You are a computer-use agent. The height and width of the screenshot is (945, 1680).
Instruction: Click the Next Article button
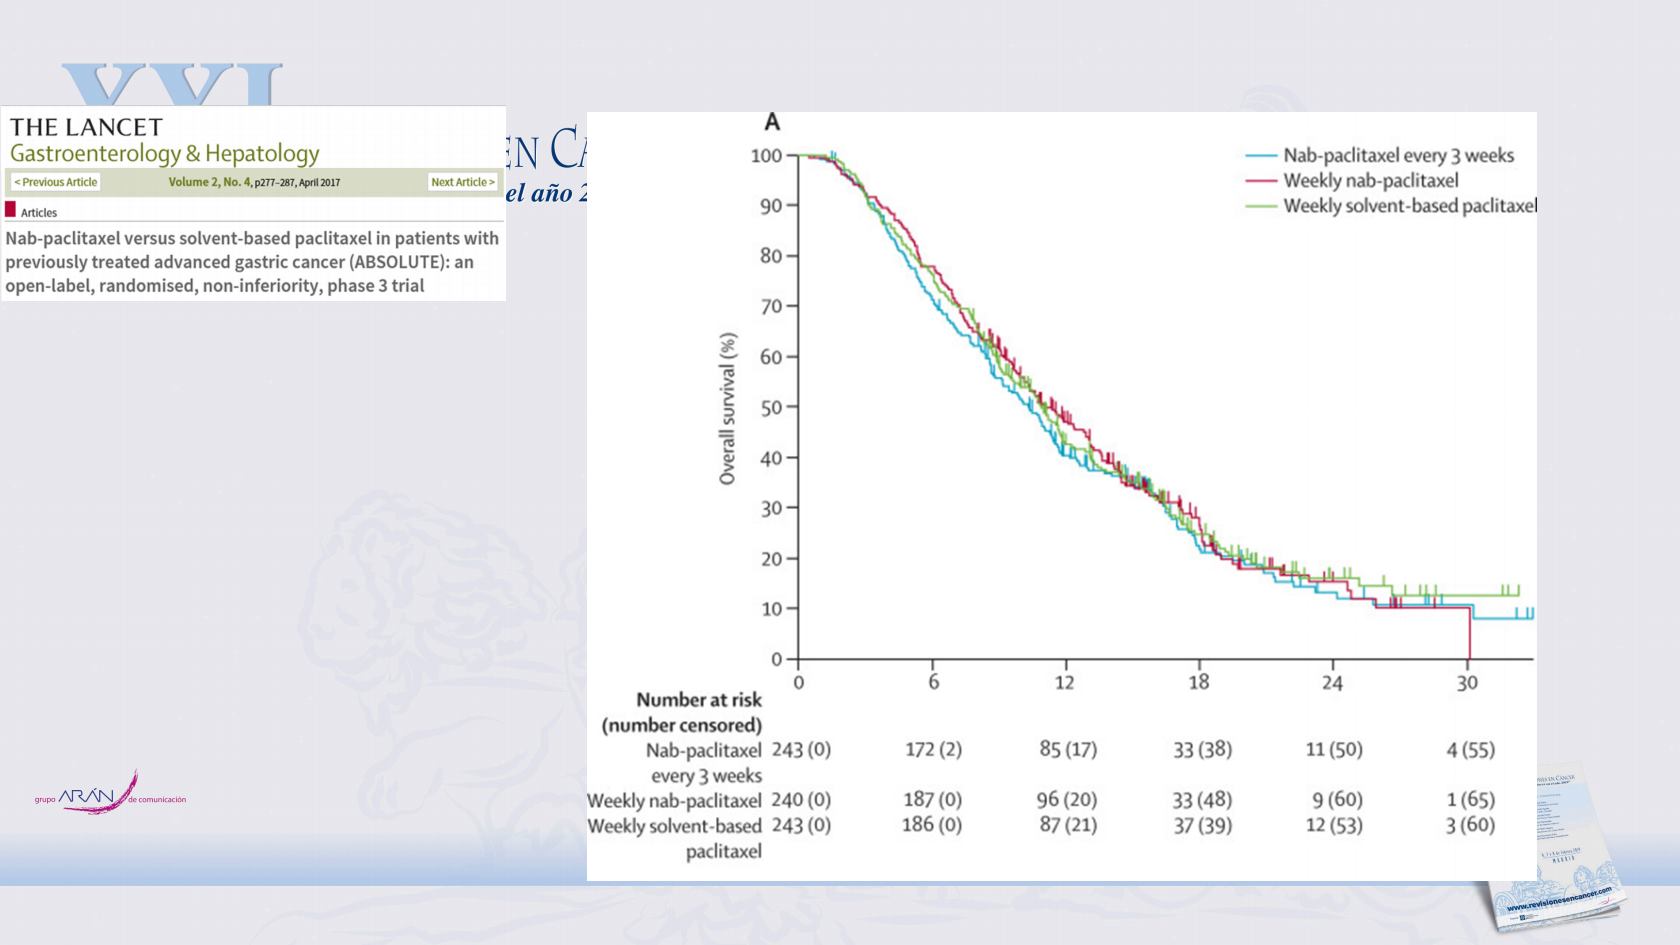tap(463, 182)
